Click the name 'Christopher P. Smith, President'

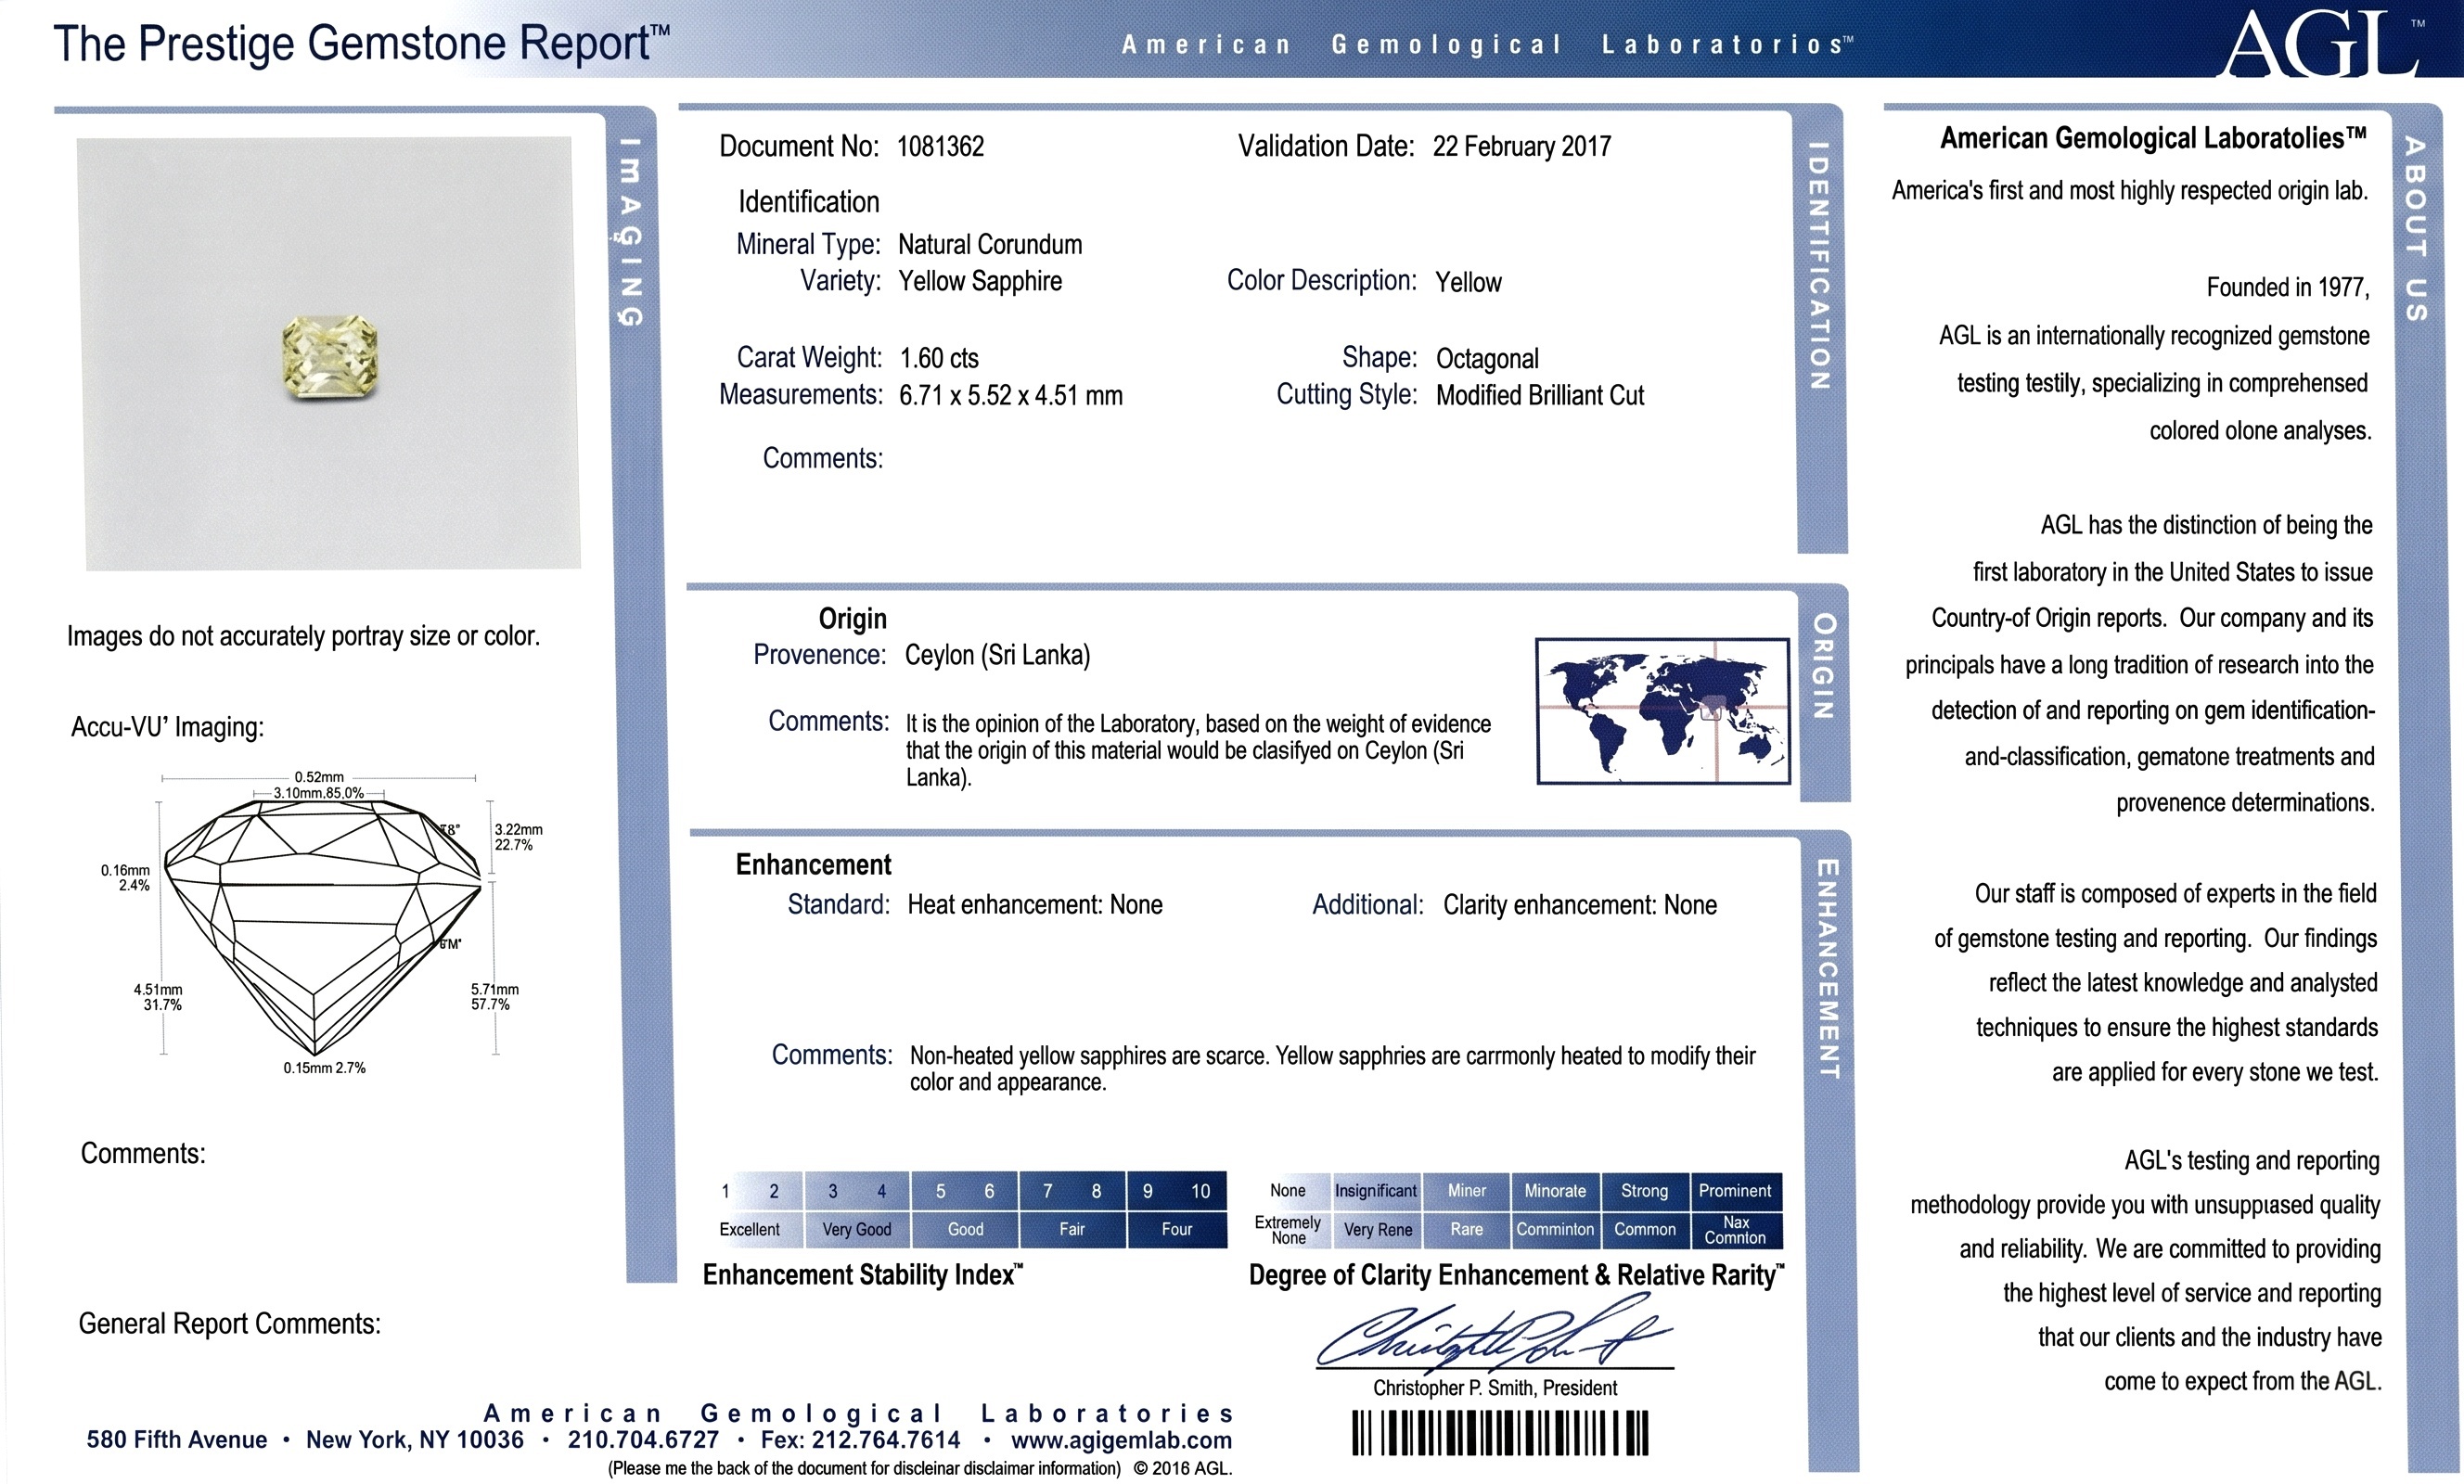click(1495, 1388)
